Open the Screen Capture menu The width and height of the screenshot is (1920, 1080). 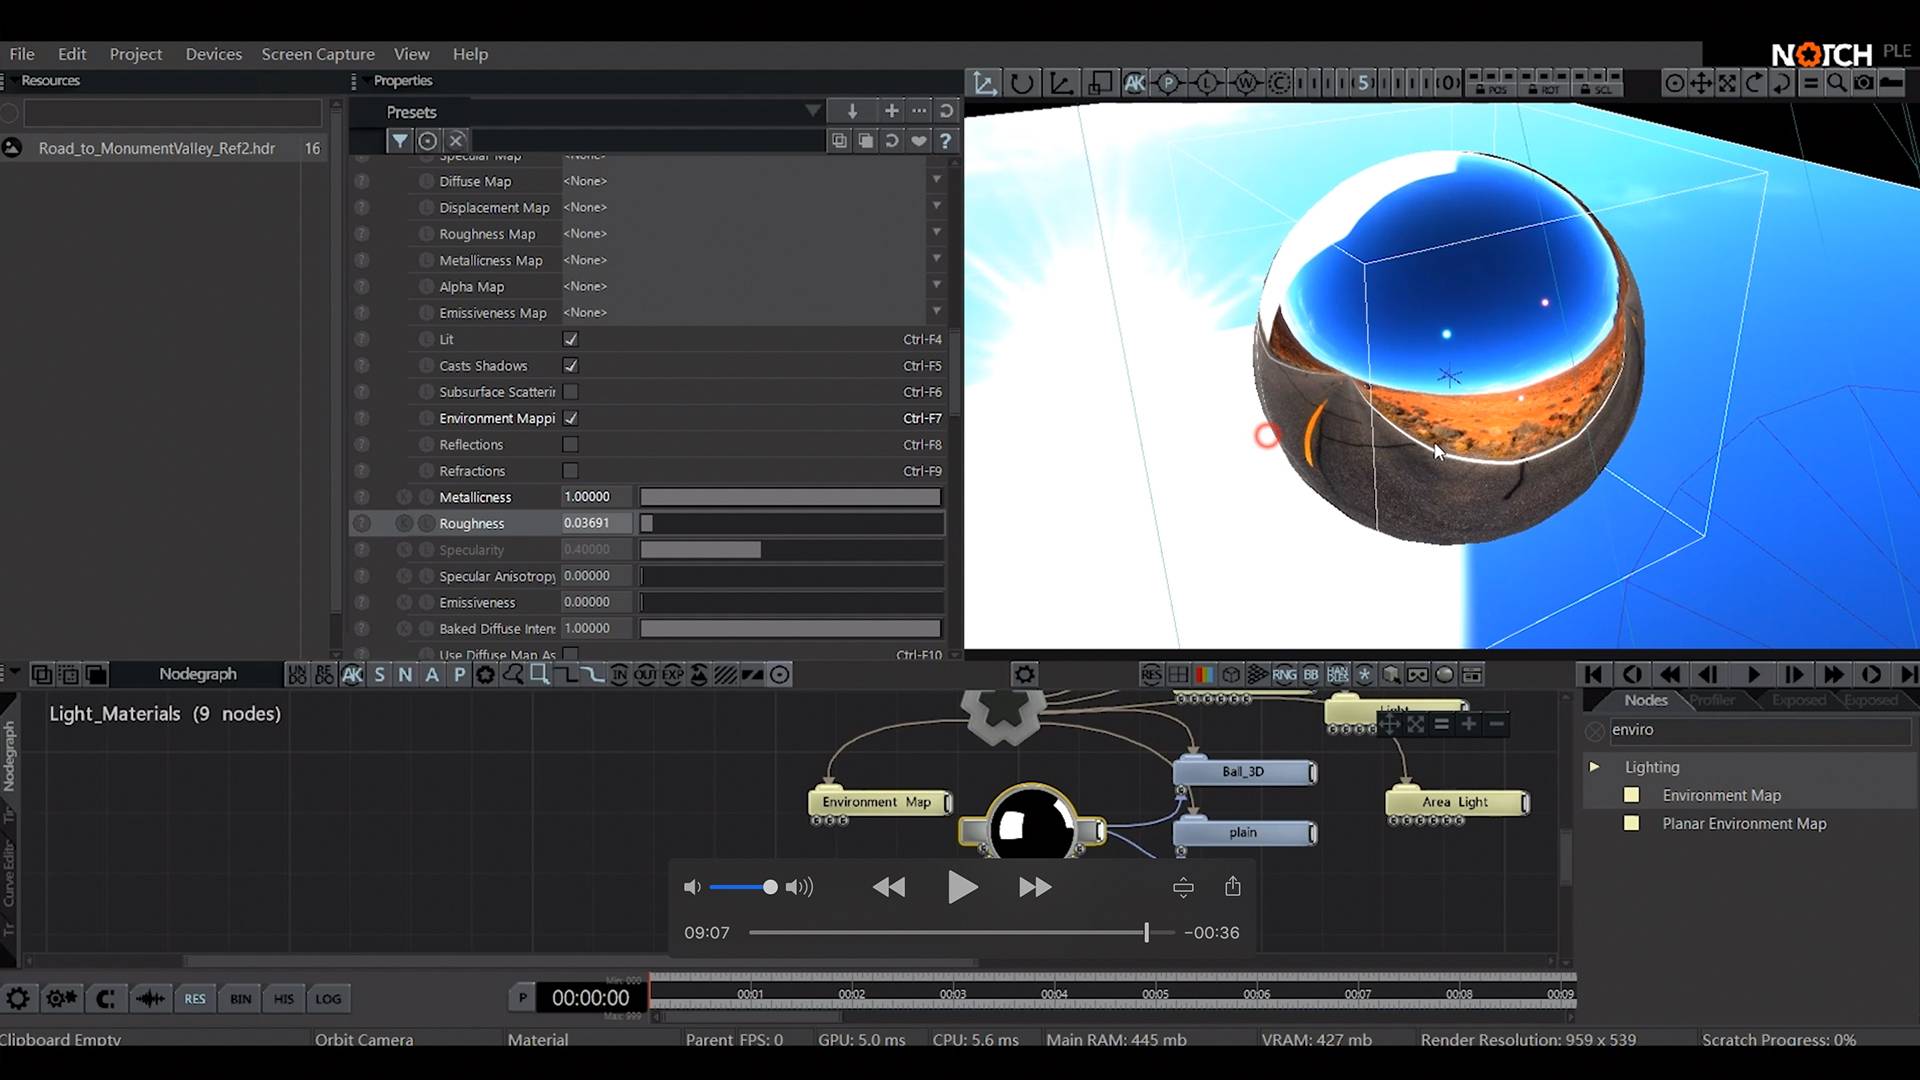pyautogui.click(x=318, y=54)
